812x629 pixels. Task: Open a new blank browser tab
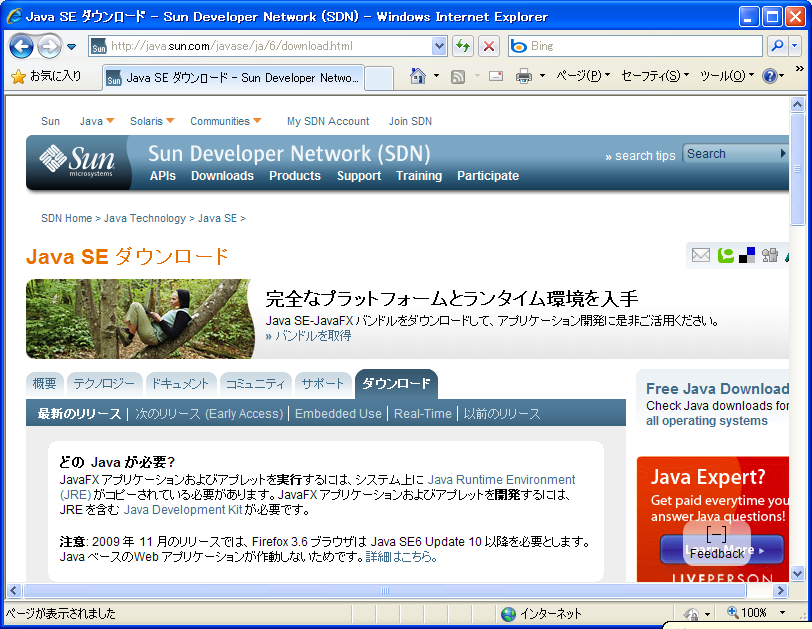(x=379, y=78)
